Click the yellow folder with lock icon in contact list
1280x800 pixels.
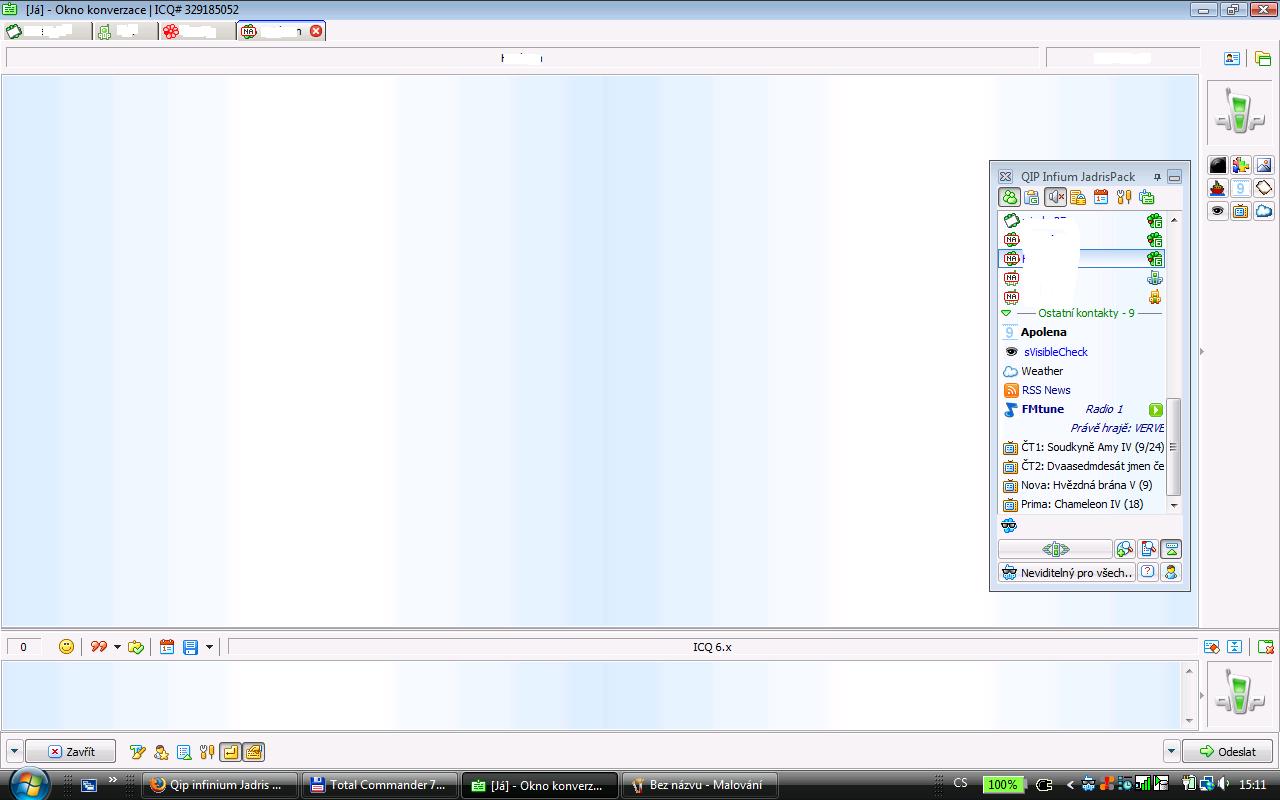[1078, 198]
